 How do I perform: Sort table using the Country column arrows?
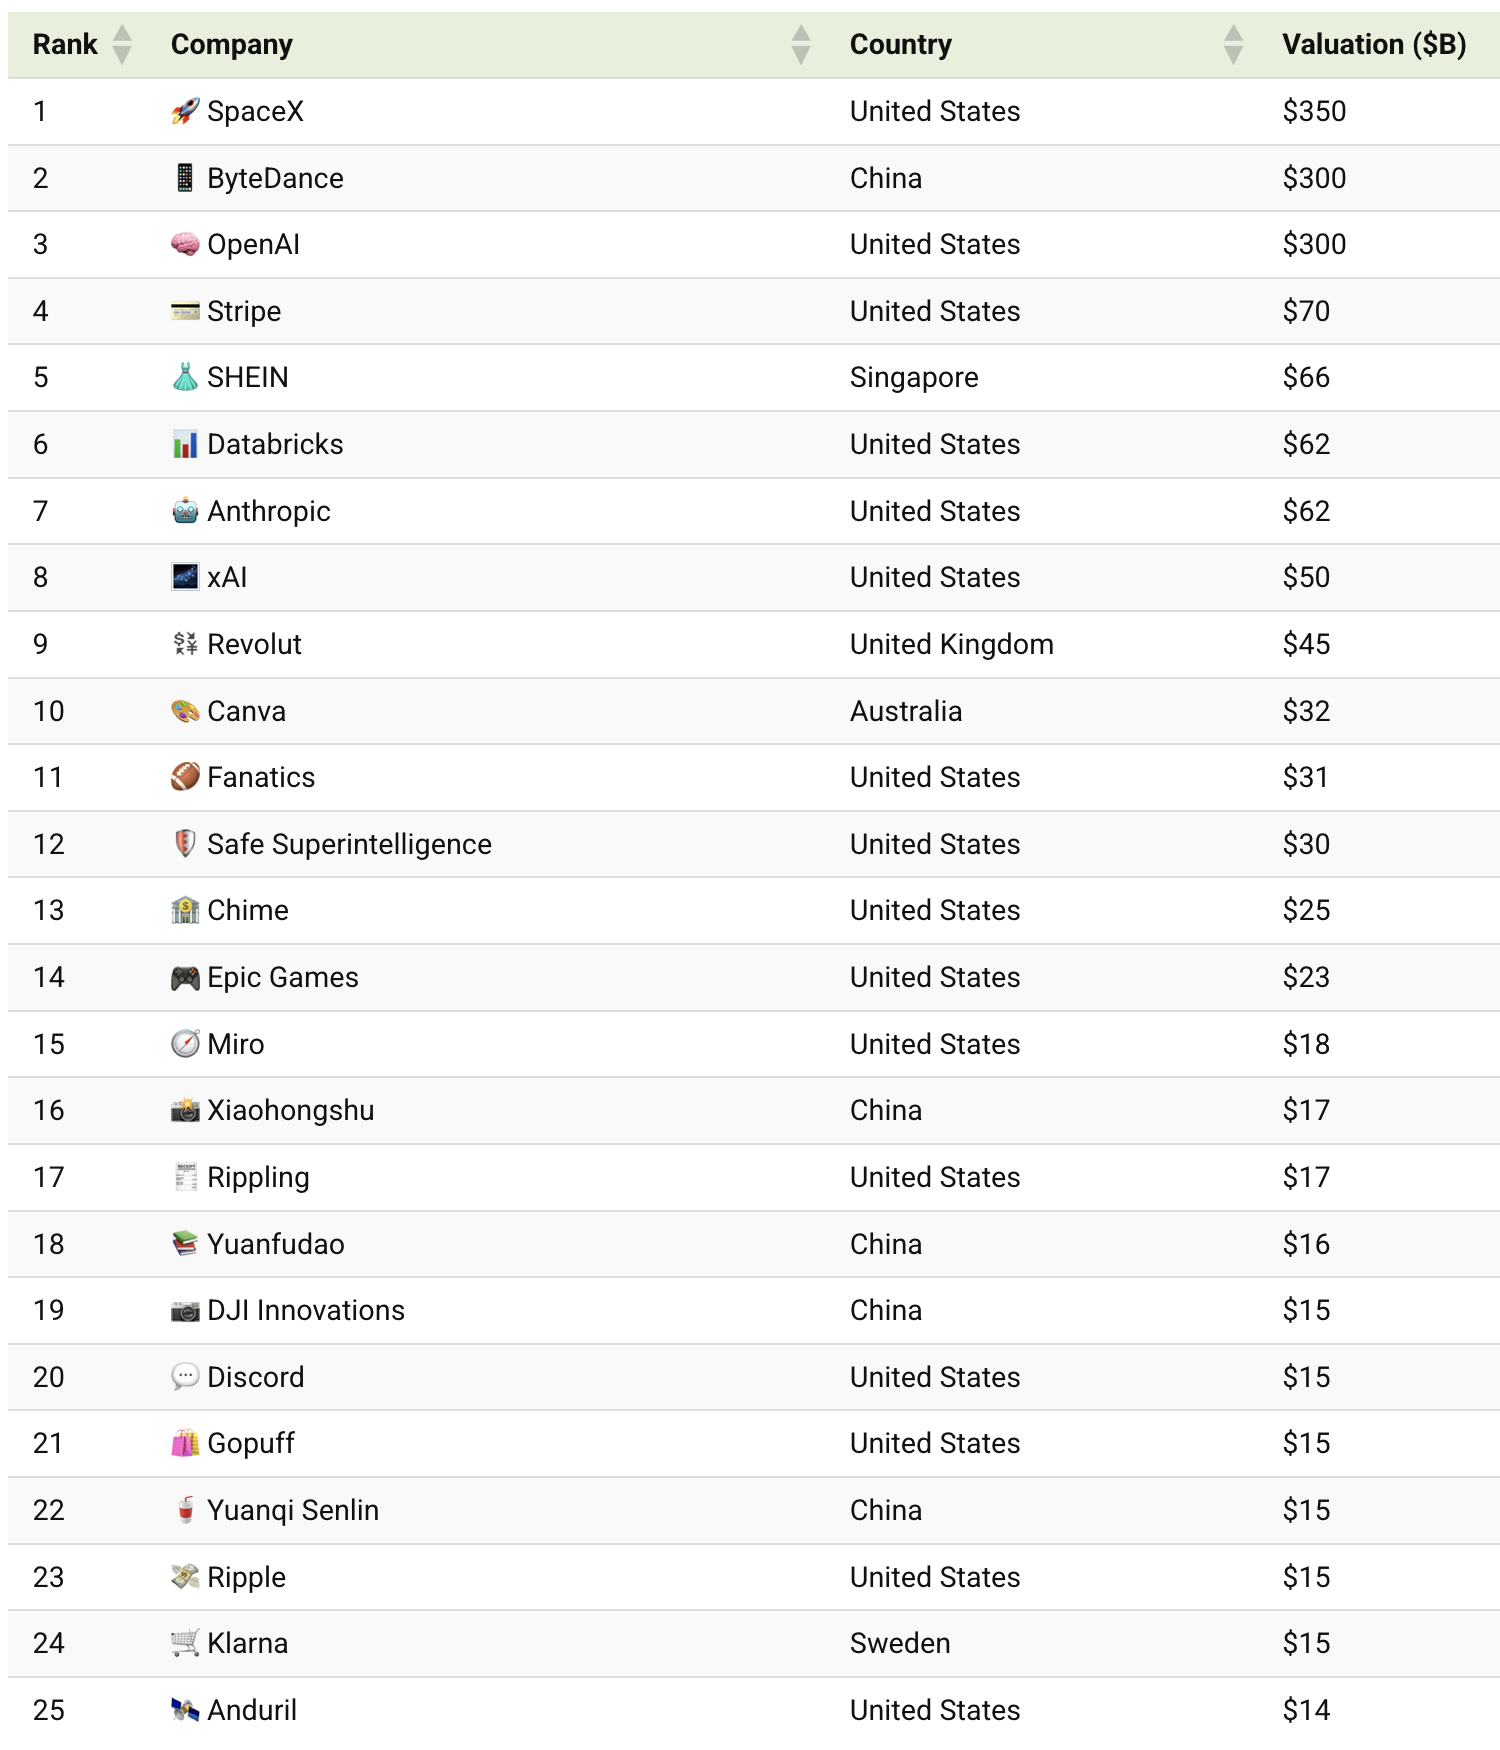click(x=1233, y=44)
